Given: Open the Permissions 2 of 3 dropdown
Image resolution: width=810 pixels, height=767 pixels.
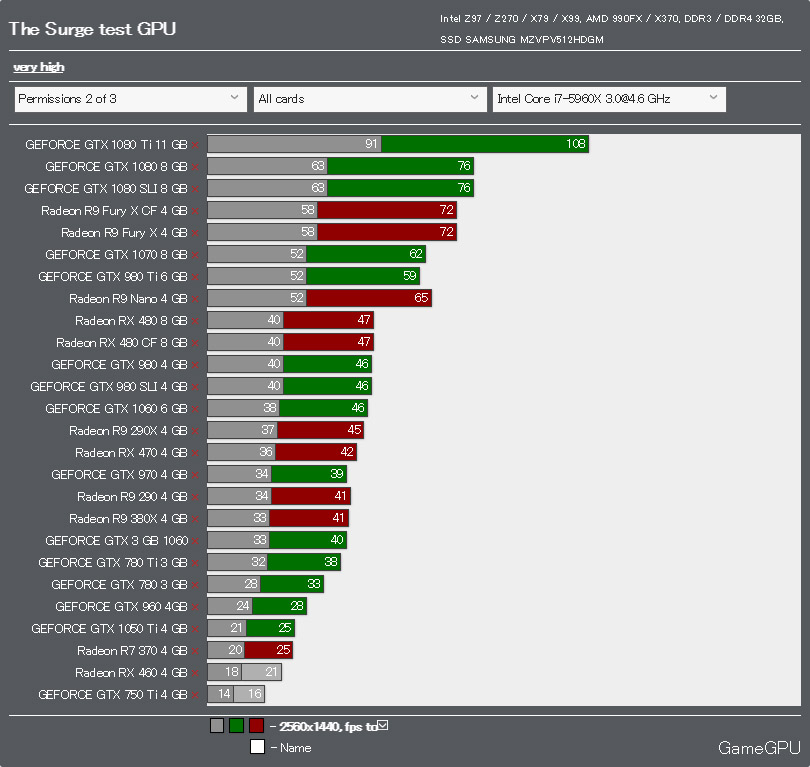Looking at the screenshot, I should (x=130, y=99).
